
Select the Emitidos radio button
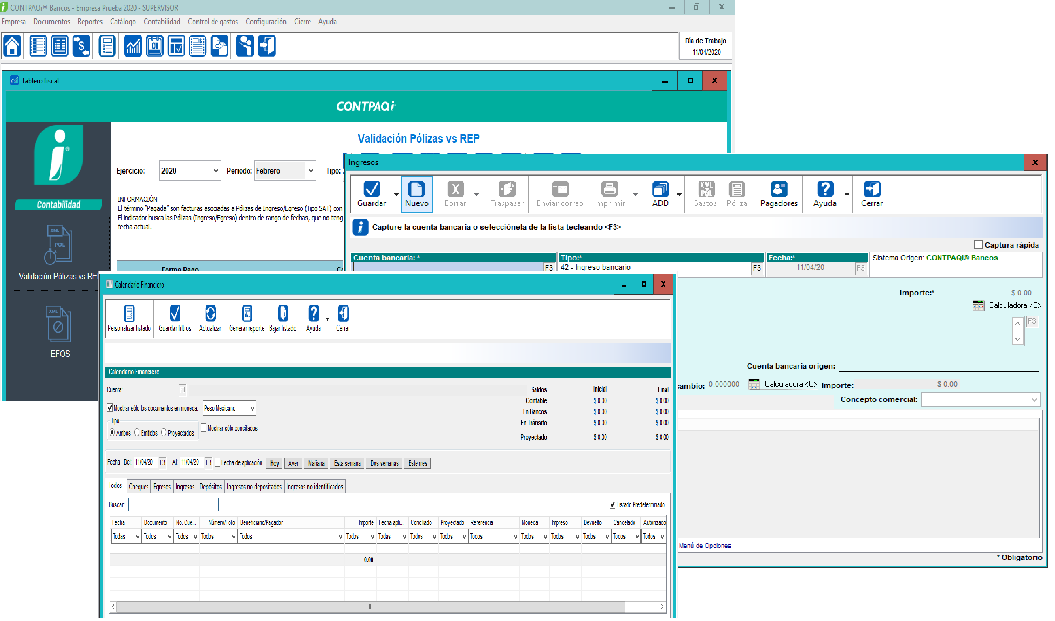[x=137, y=433]
